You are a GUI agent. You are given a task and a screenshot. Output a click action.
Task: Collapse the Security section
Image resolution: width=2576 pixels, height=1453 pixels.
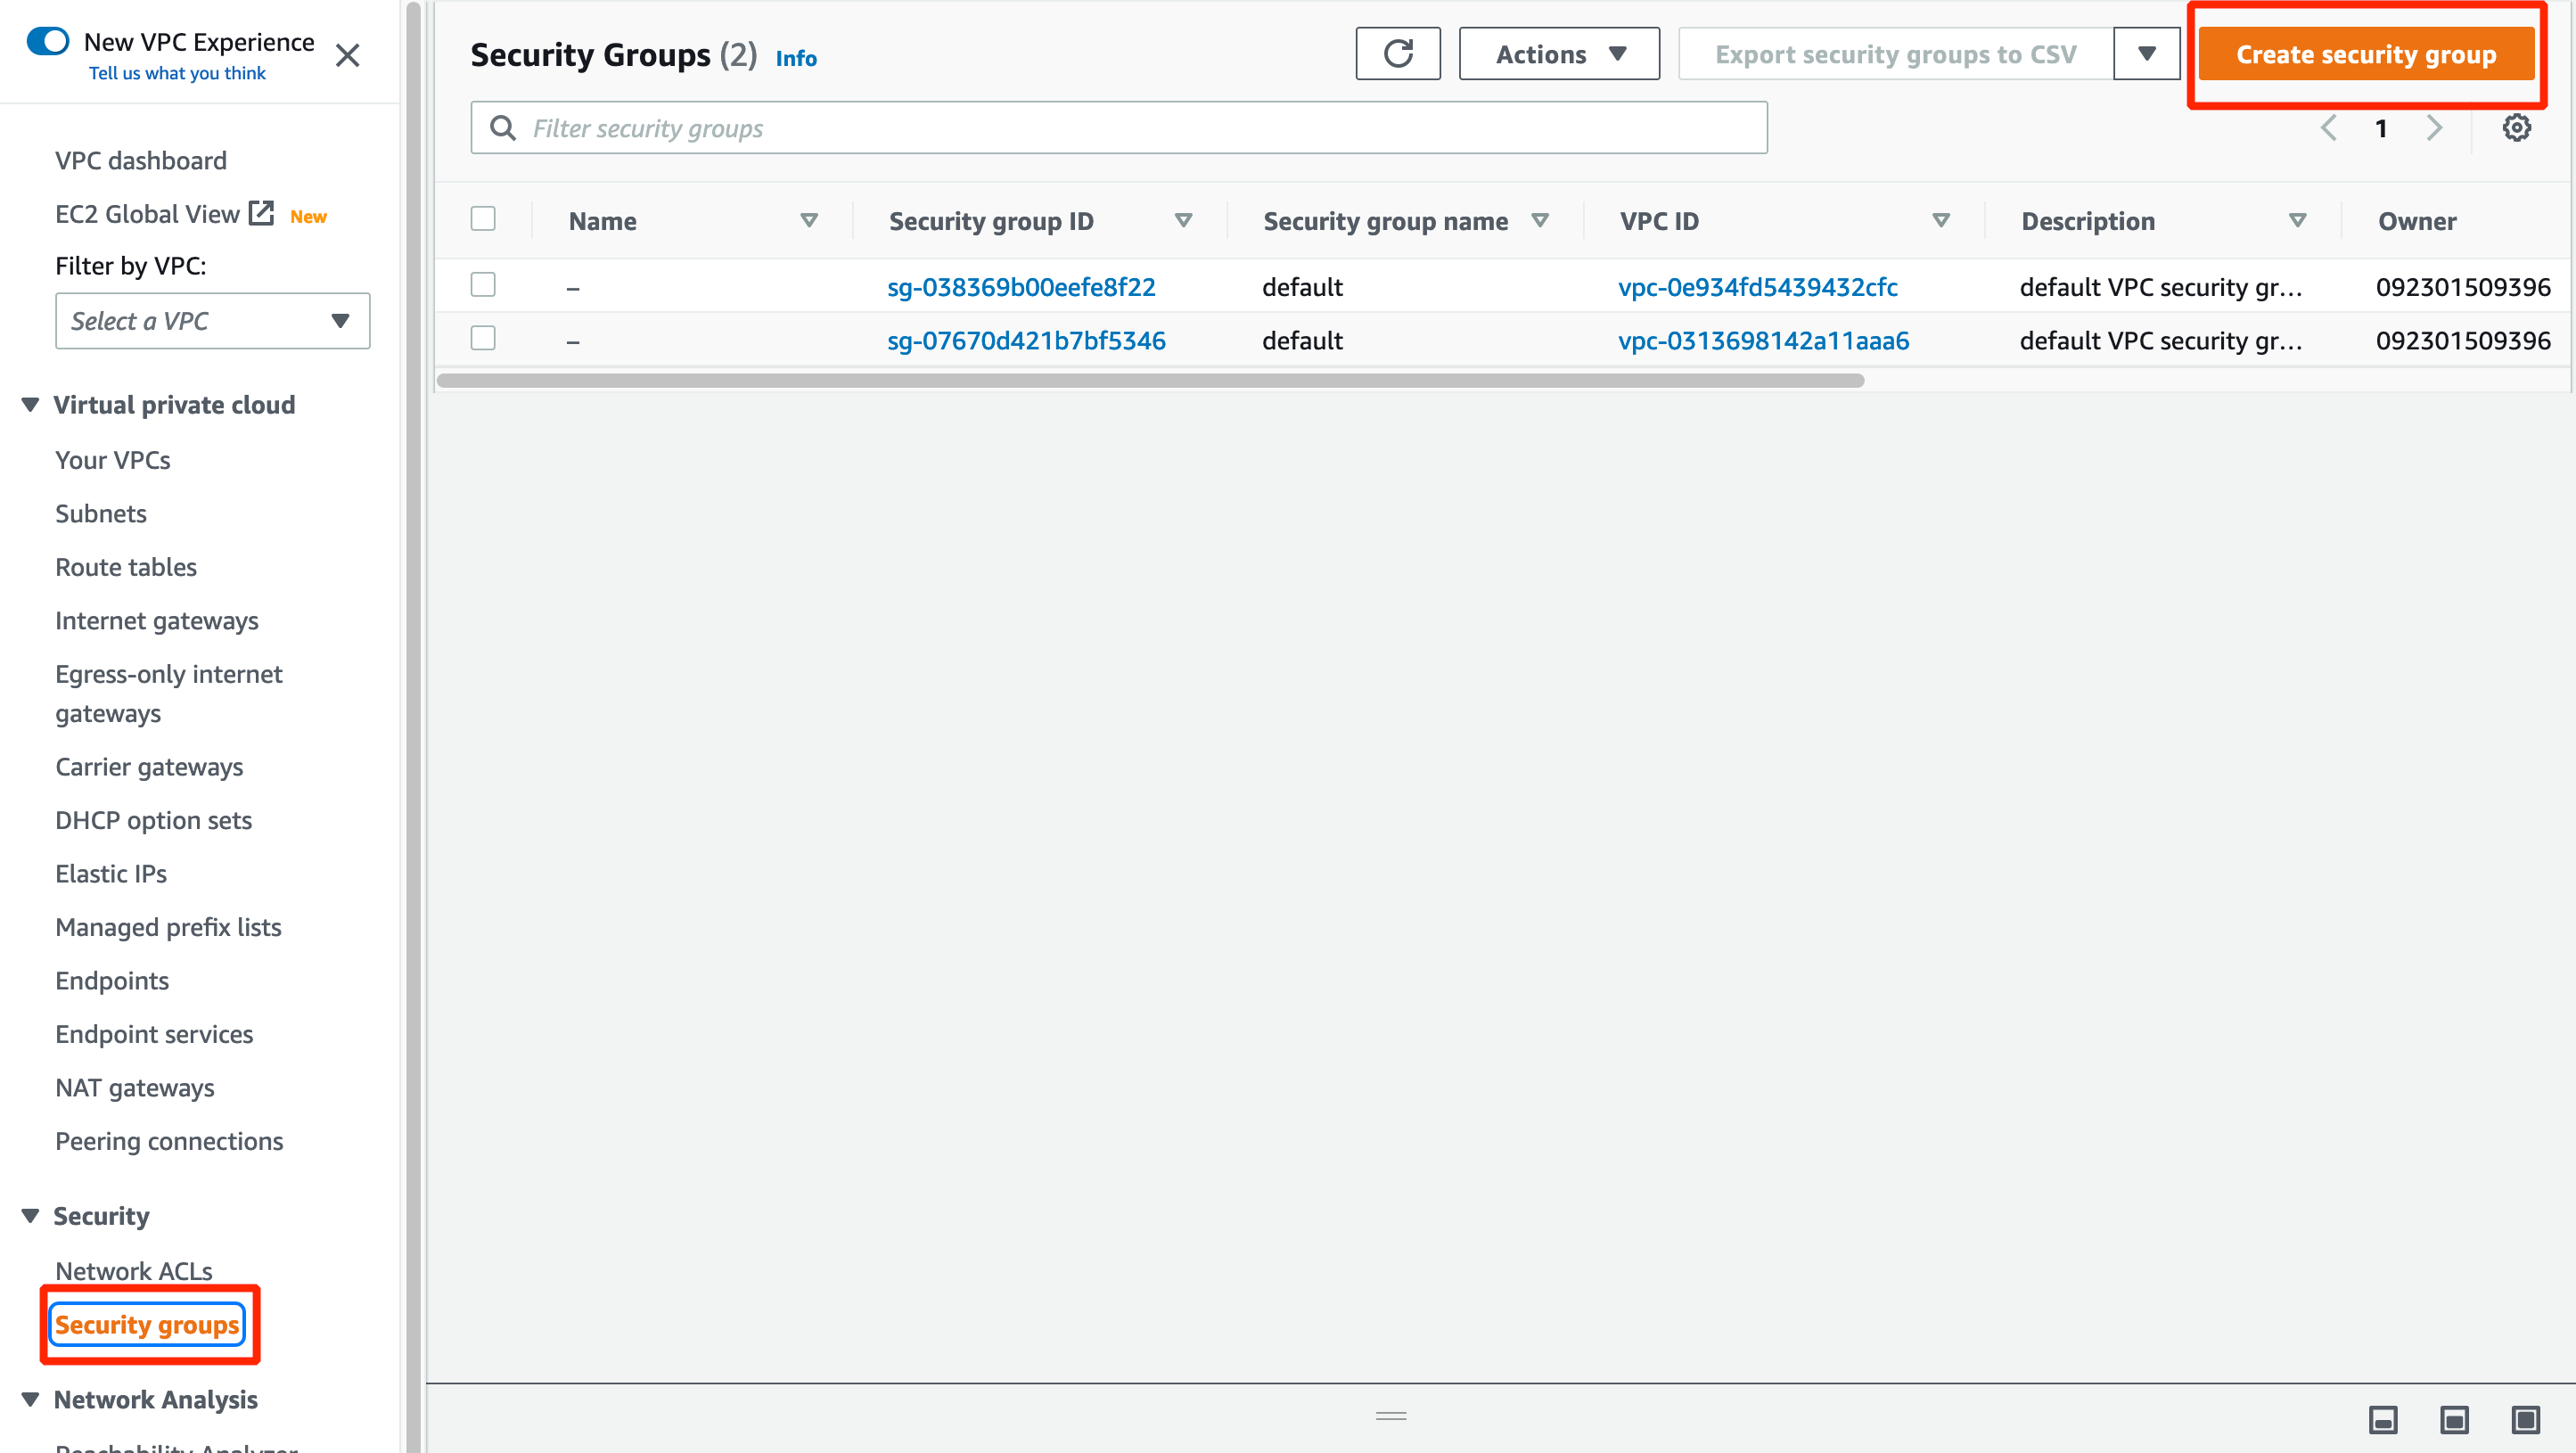tap(30, 1216)
